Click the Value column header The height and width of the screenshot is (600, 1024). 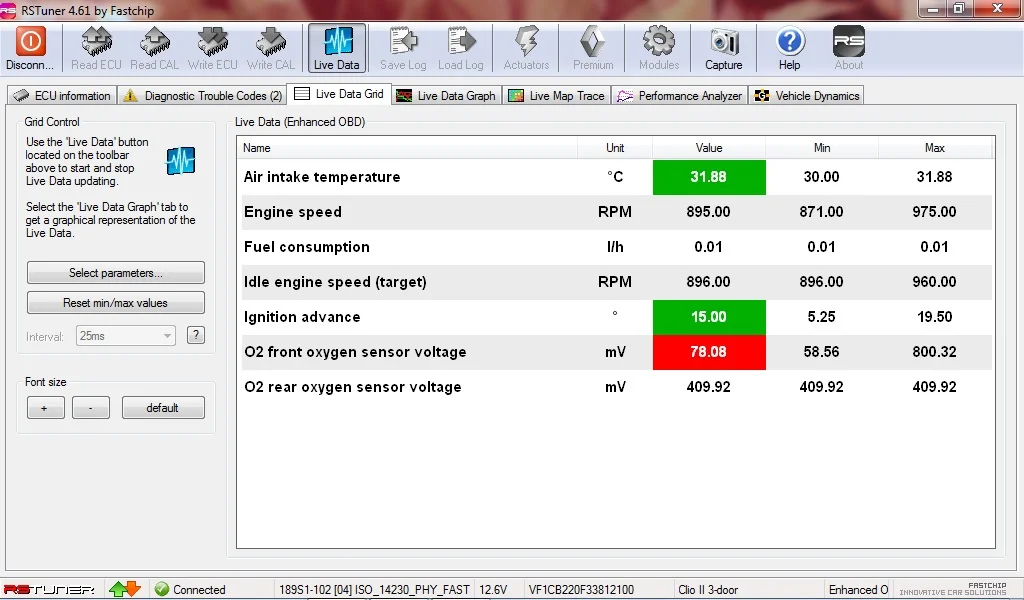click(x=709, y=148)
